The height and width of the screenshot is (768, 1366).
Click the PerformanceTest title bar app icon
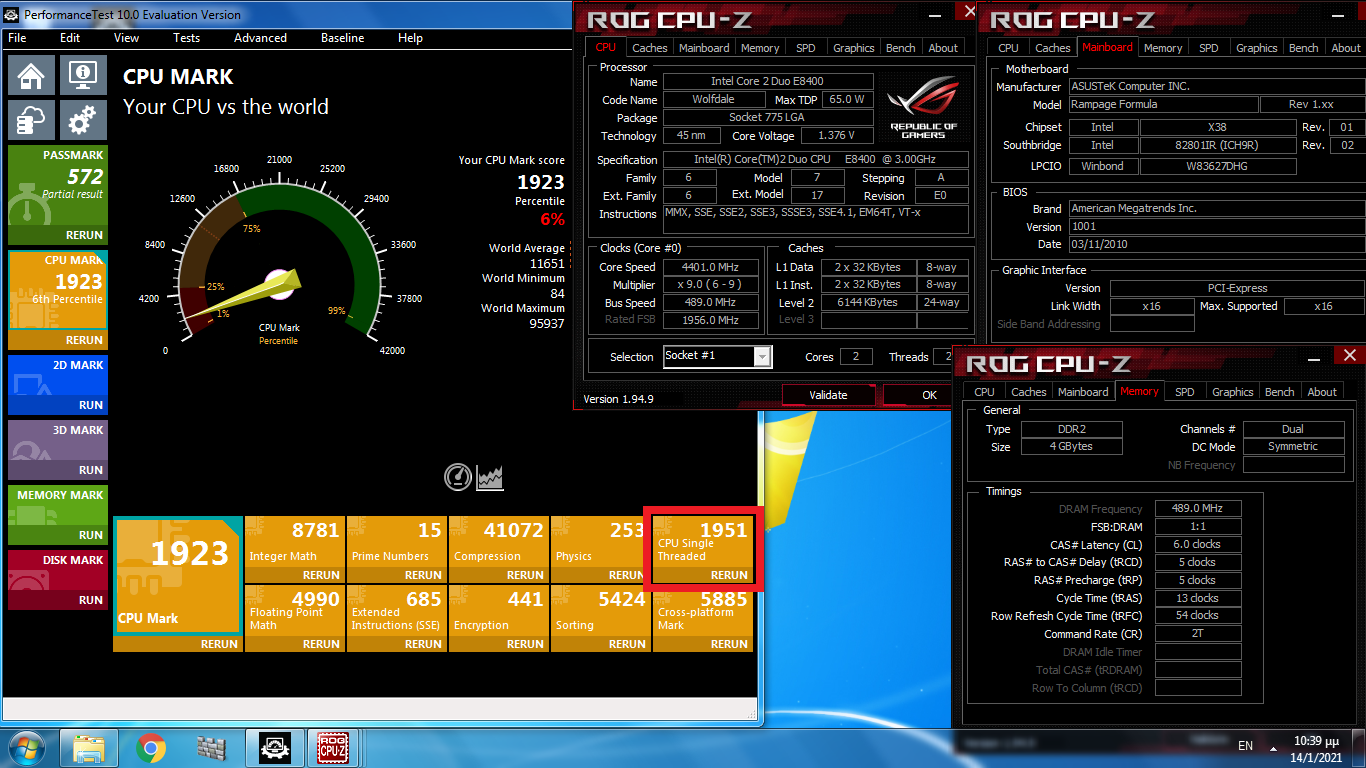tap(12, 14)
